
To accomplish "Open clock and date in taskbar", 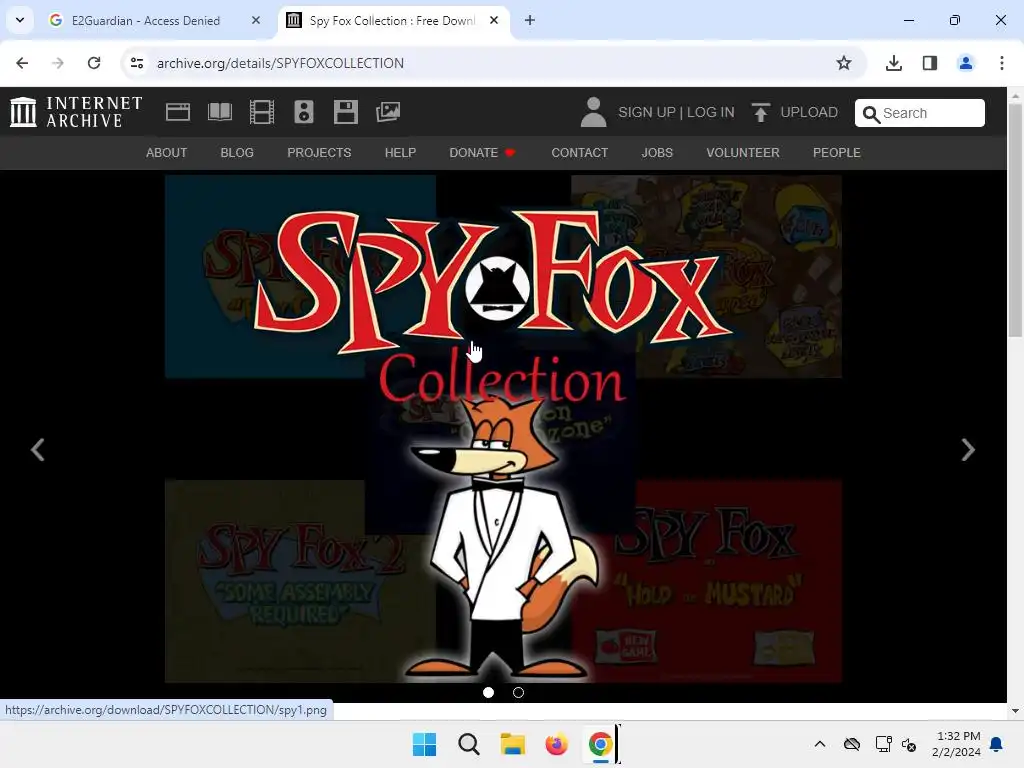I will (x=957, y=744).
